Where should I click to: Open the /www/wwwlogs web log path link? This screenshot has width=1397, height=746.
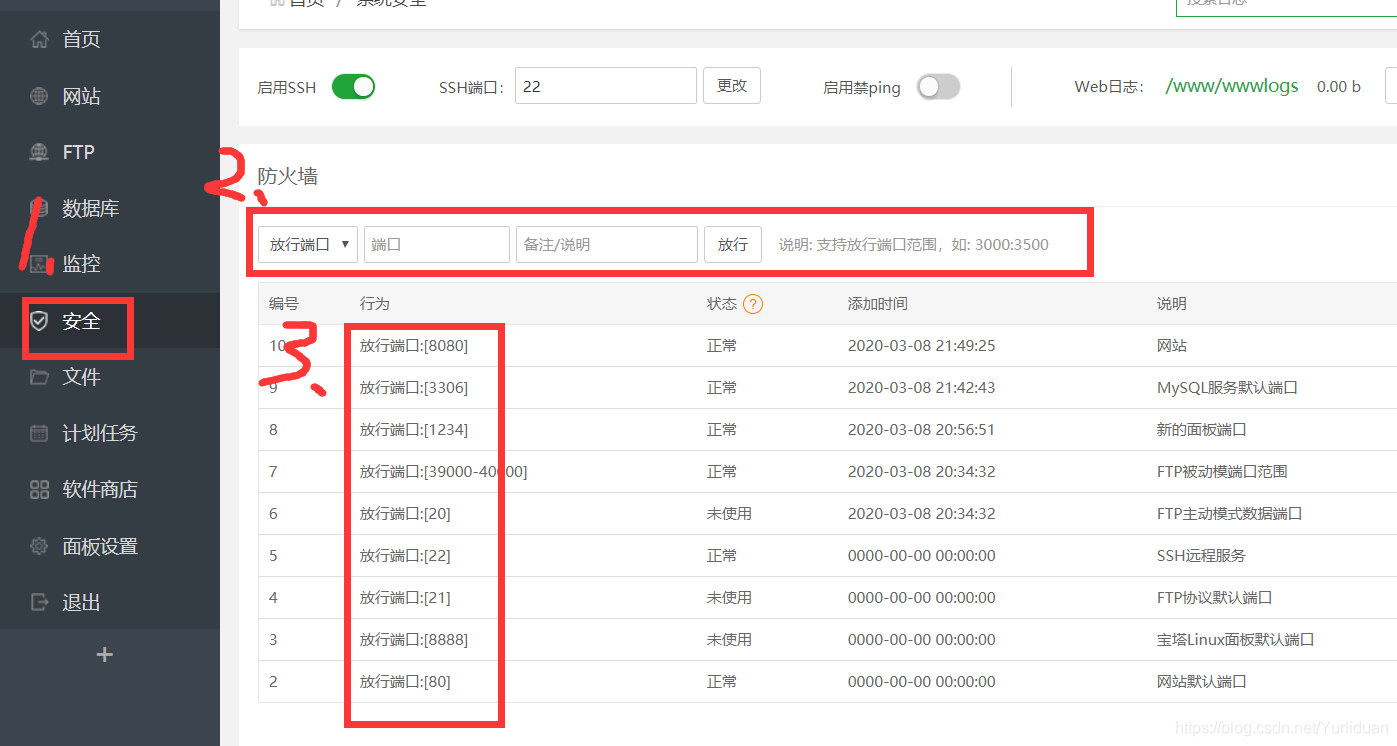pos(1232,86)
